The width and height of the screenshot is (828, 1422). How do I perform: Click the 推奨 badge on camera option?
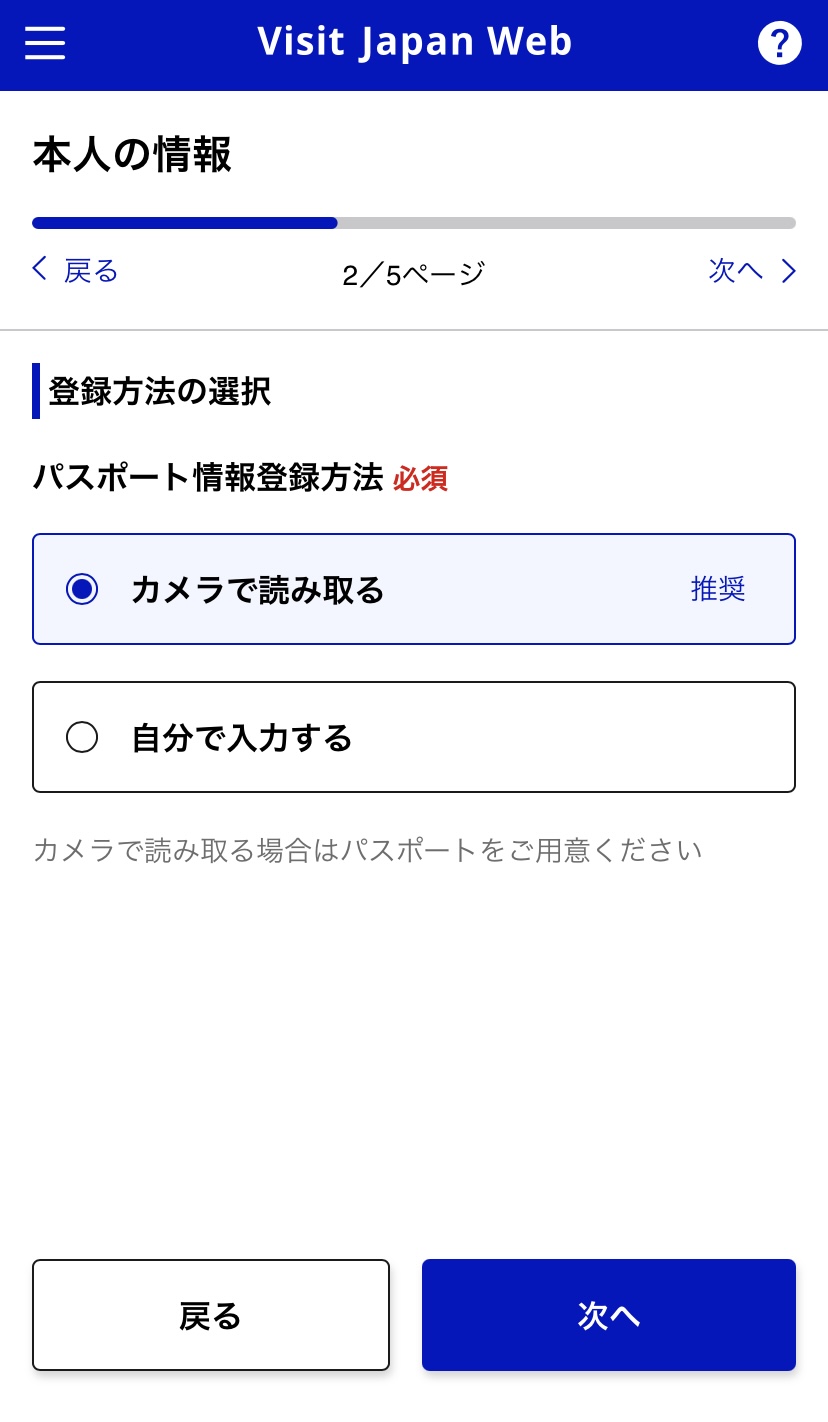(718, 589)
